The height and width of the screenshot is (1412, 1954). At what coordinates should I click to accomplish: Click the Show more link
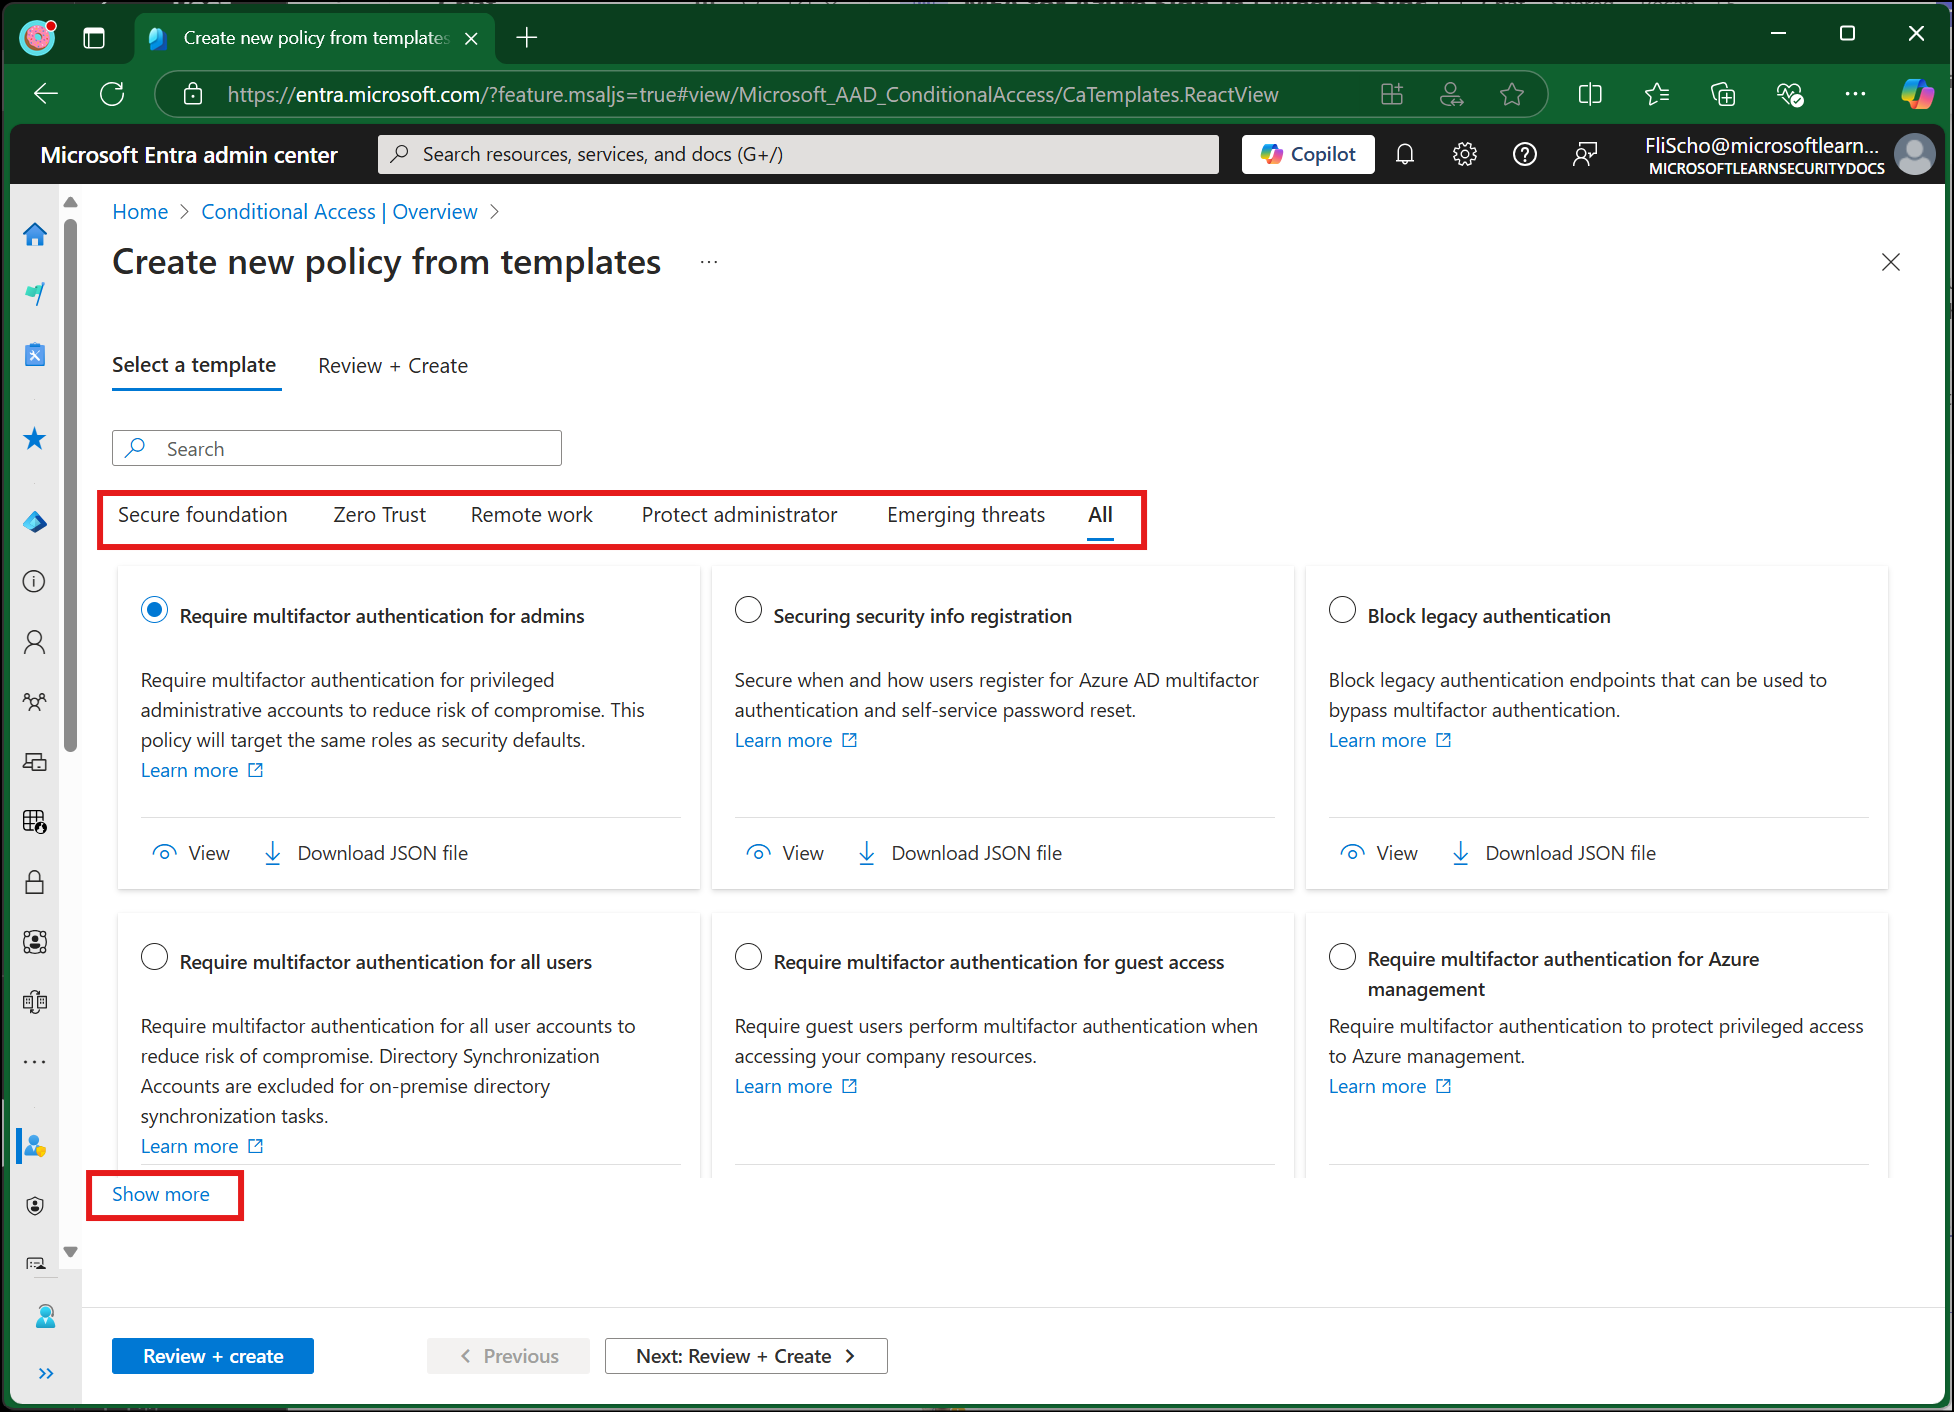pyautogui.click(x=160, y=1194)
